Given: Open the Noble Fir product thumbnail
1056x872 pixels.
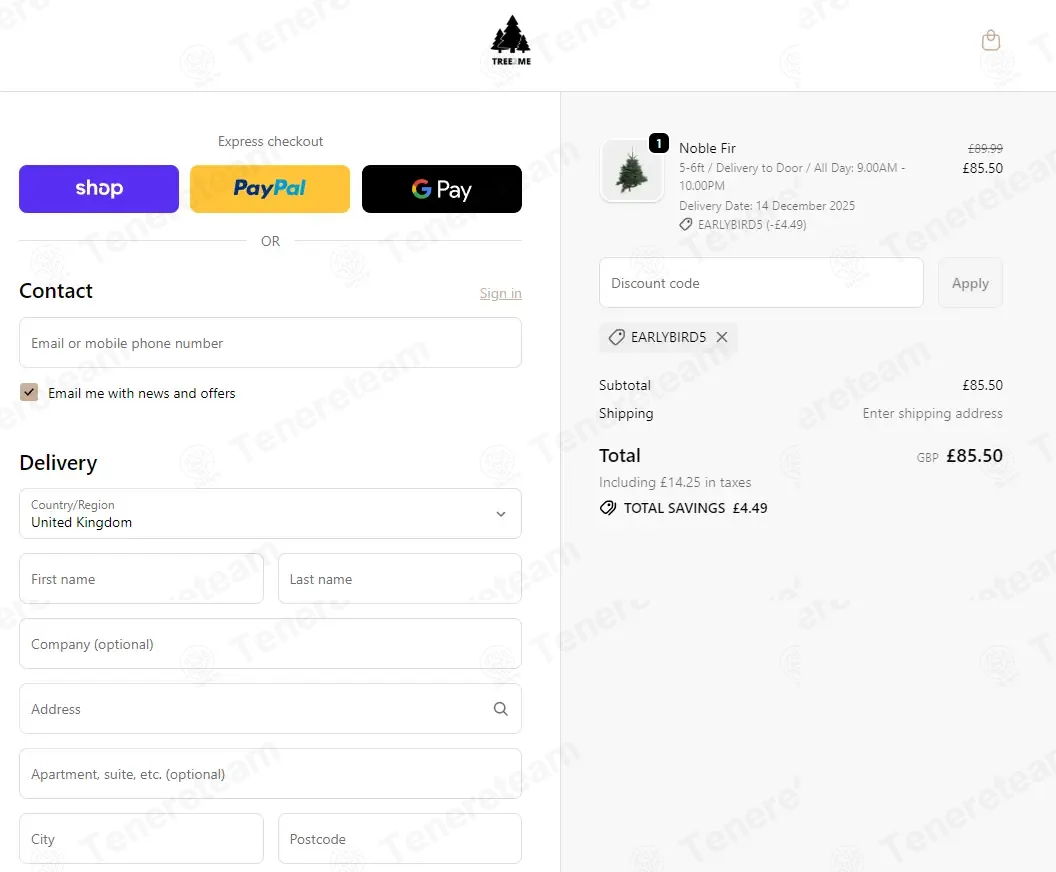Looking at the screenshot, I should coord(632,171).
